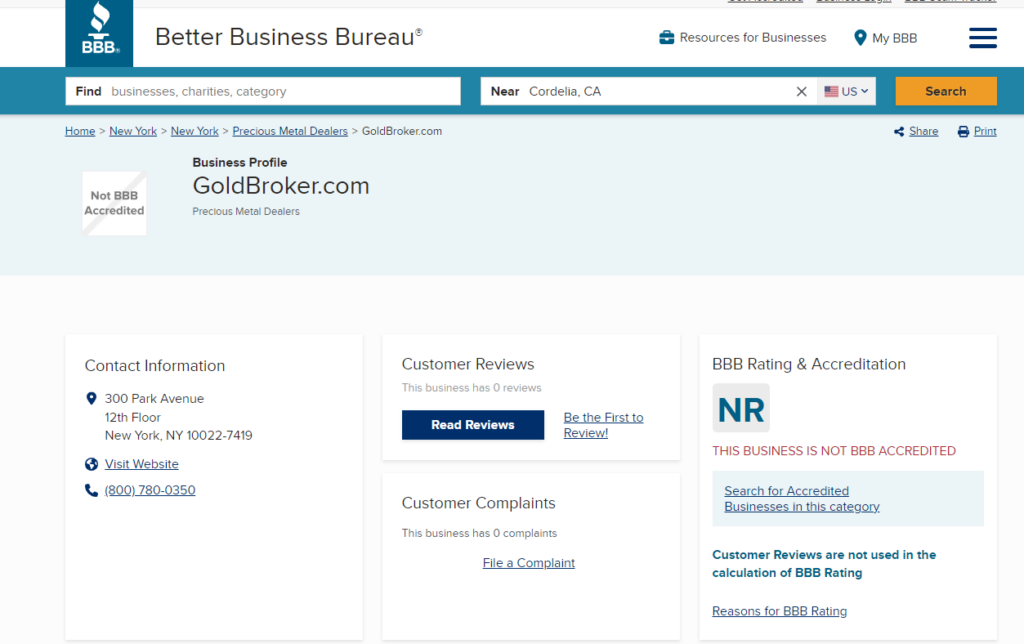
Task: Open My BBB
Action: [x=886, y=38]
